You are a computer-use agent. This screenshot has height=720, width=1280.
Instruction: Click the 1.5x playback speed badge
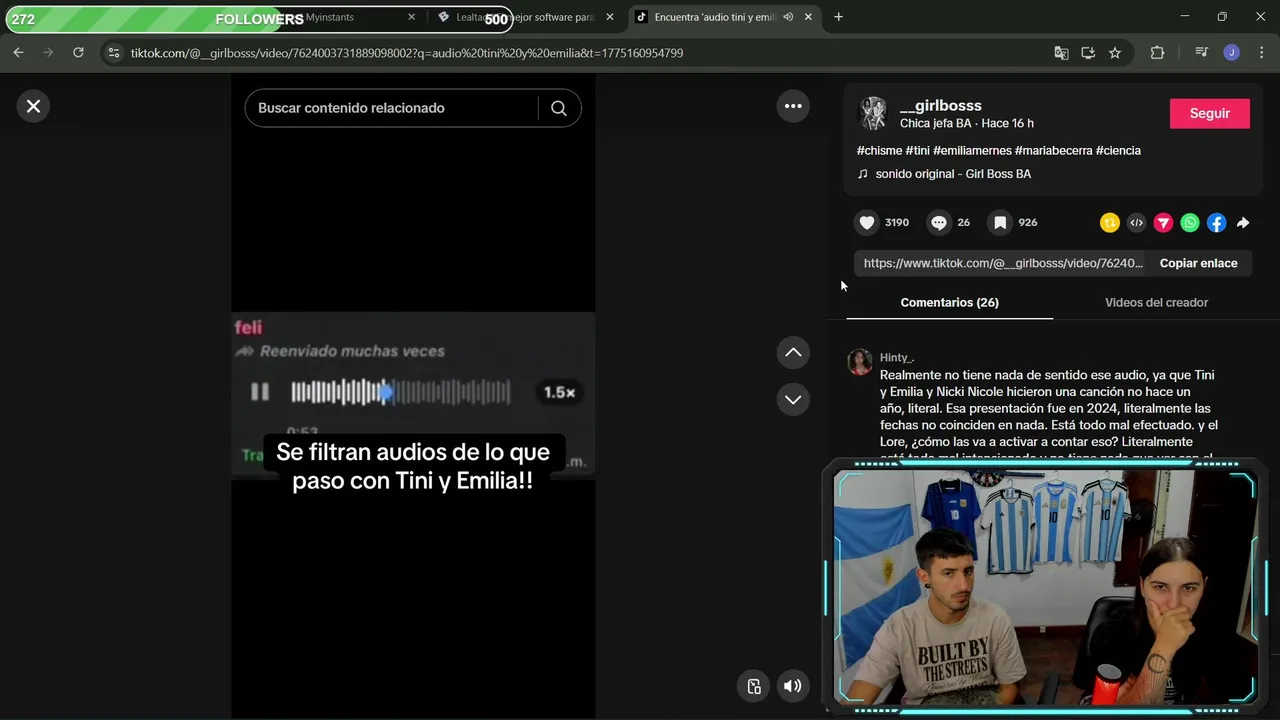tap(559, 392)
